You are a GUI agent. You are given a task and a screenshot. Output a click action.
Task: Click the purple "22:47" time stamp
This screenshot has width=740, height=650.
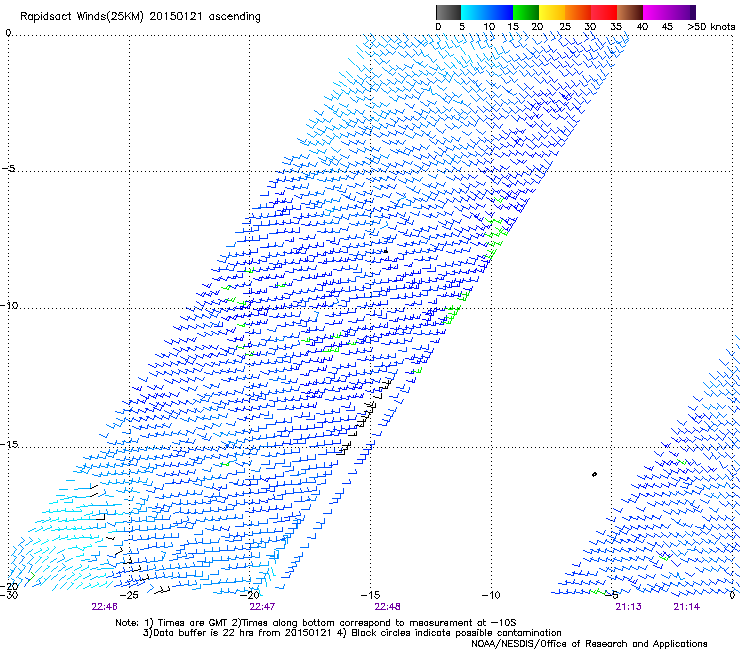(x=262, y=607)
